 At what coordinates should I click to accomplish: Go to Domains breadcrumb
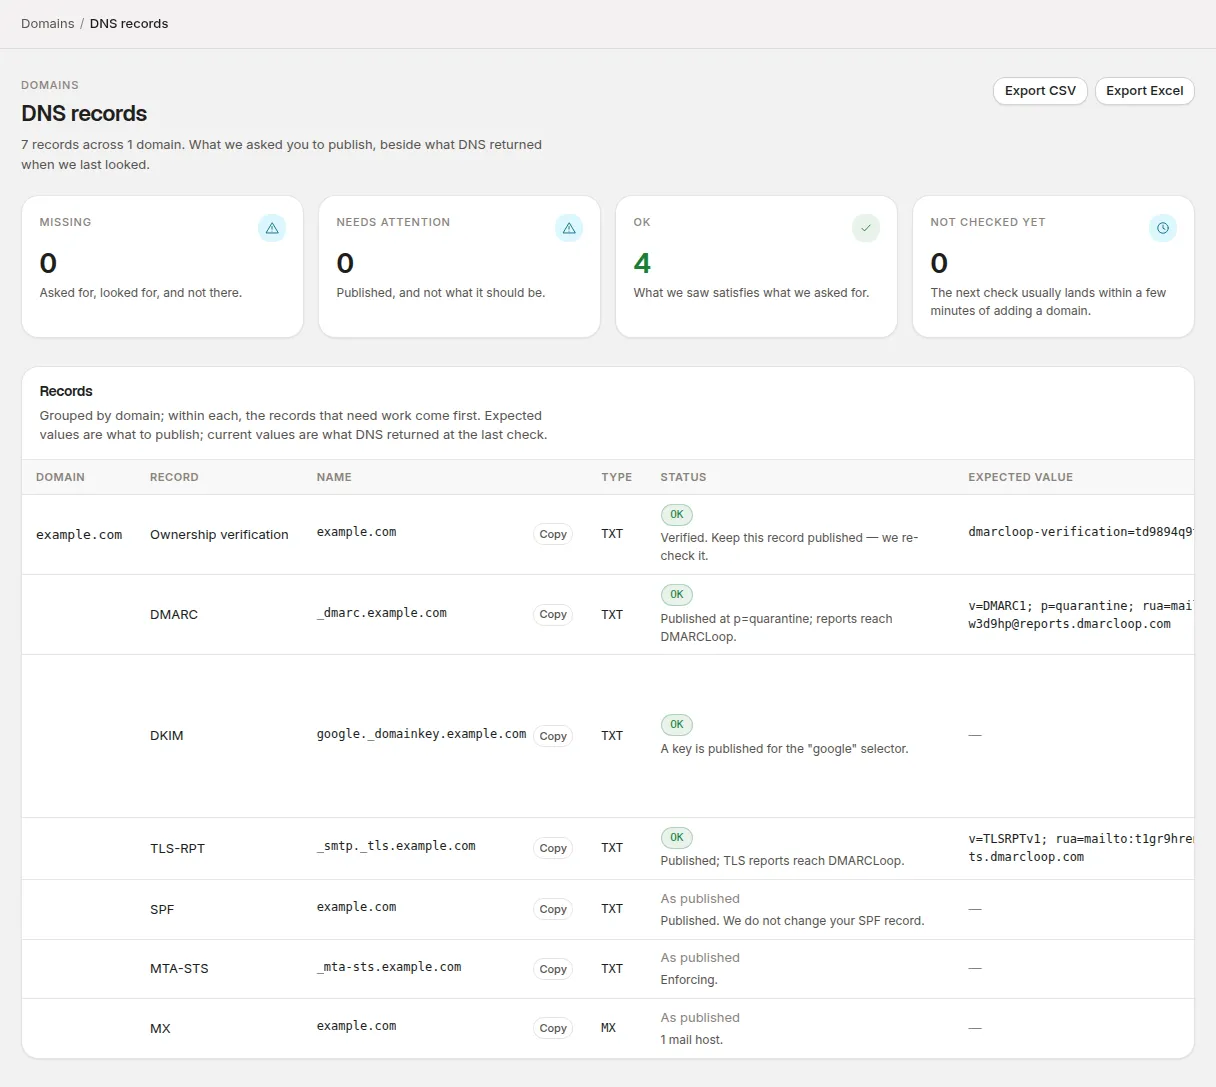pyautogui.click(x=48, y=24)
